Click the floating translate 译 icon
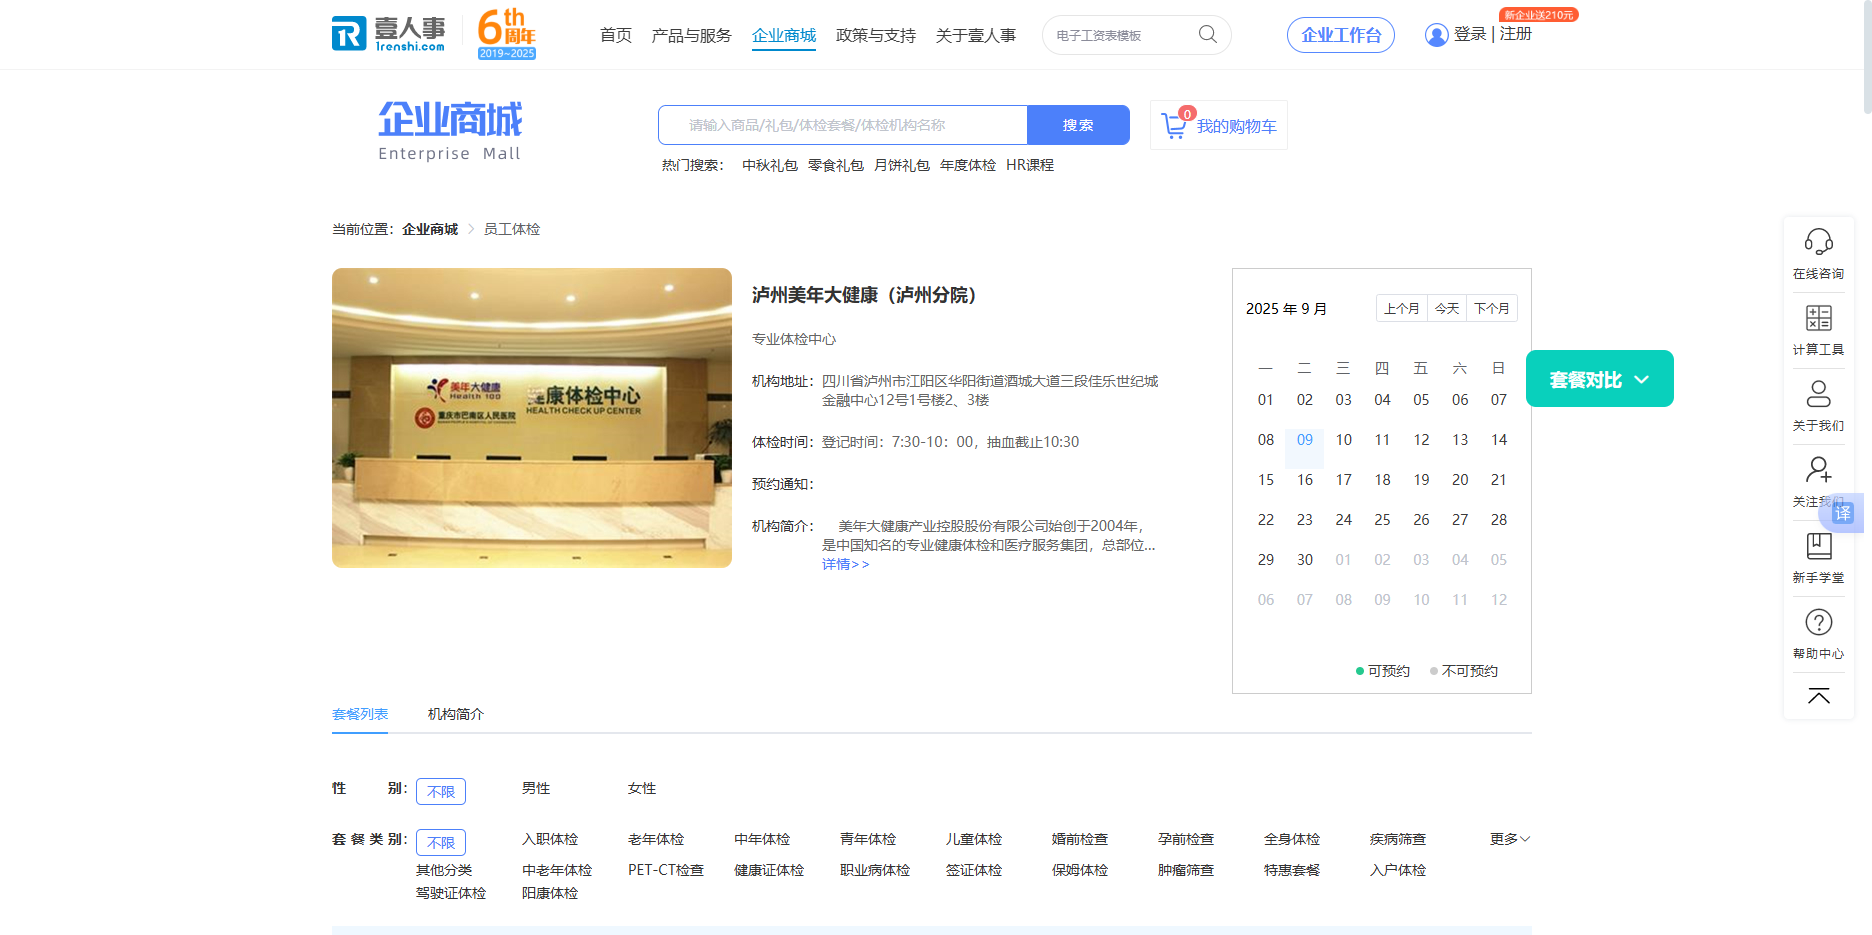The image size is (1872, 935). [1843, 513]
